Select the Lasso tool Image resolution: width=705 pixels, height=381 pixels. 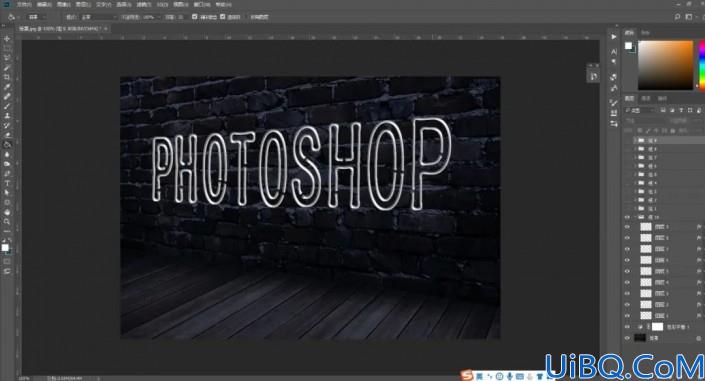7,58
